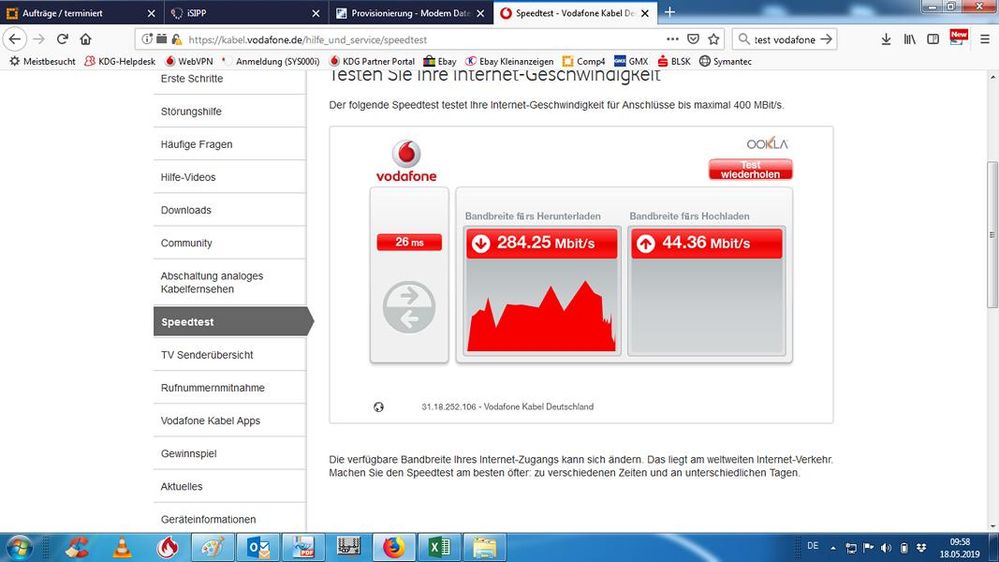
Task: Open the Library bookmarks icon
Action: (x=910, y=39)
